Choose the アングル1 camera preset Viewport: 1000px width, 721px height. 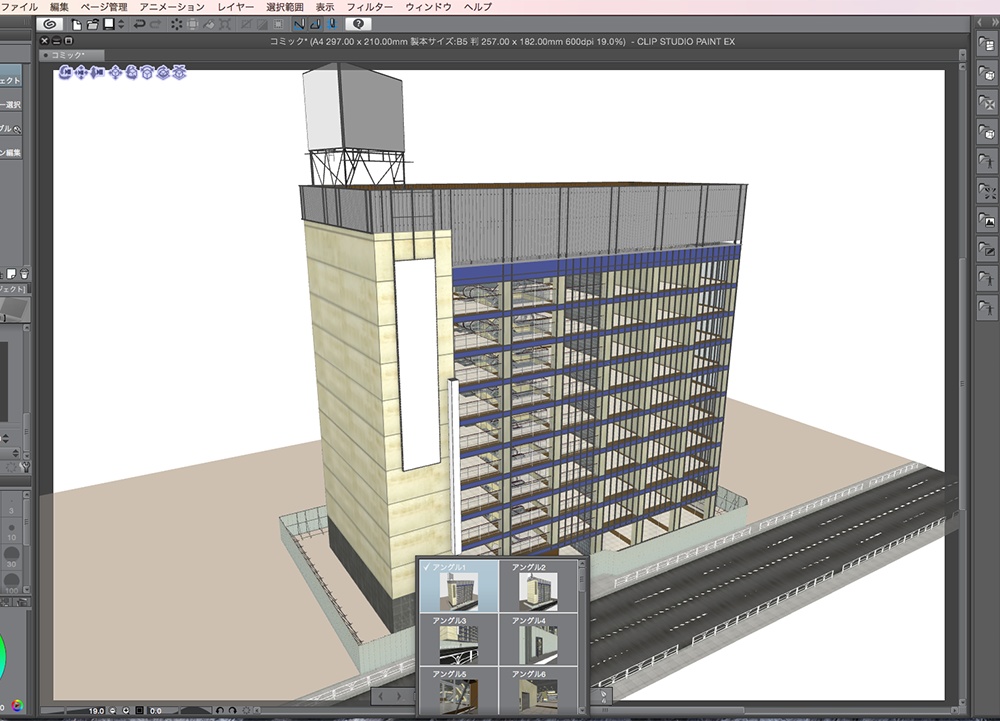(459, 586)
